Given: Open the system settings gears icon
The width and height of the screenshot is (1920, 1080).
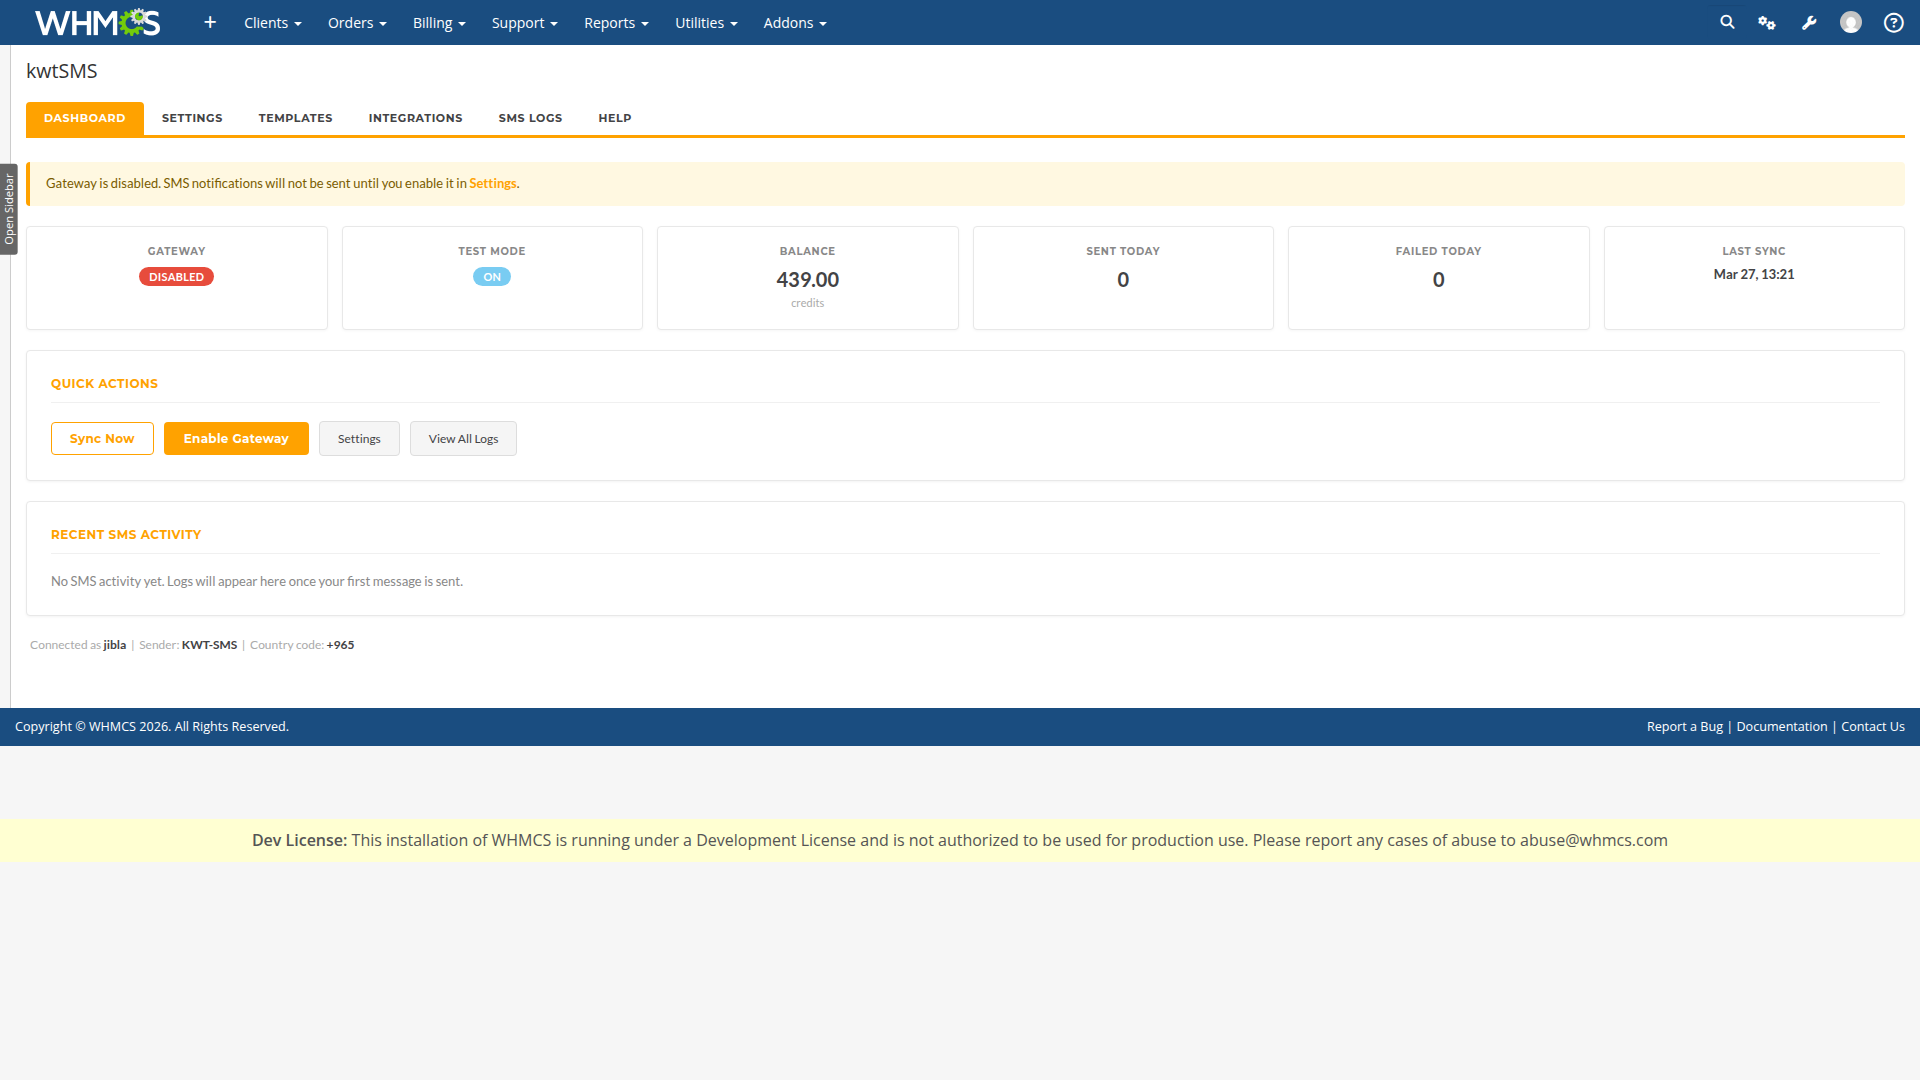Looking at the screenshot, I should (x=1767, y=22).
